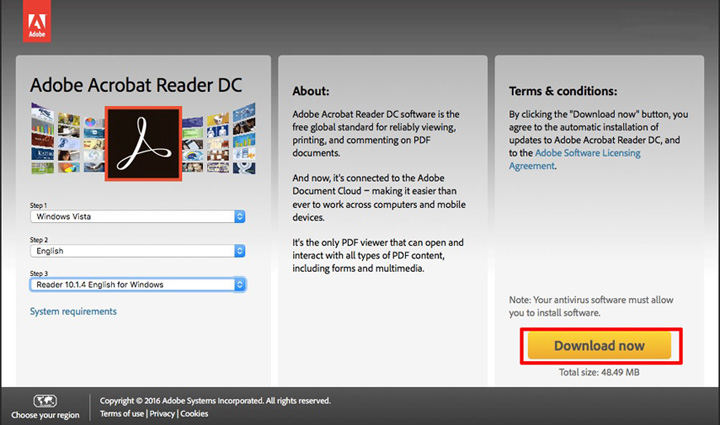Screen dimensions: 720x425
Task: Open the Windows Vista operating system dropdown
Action: pyautogui.click(x=137, y=216)
